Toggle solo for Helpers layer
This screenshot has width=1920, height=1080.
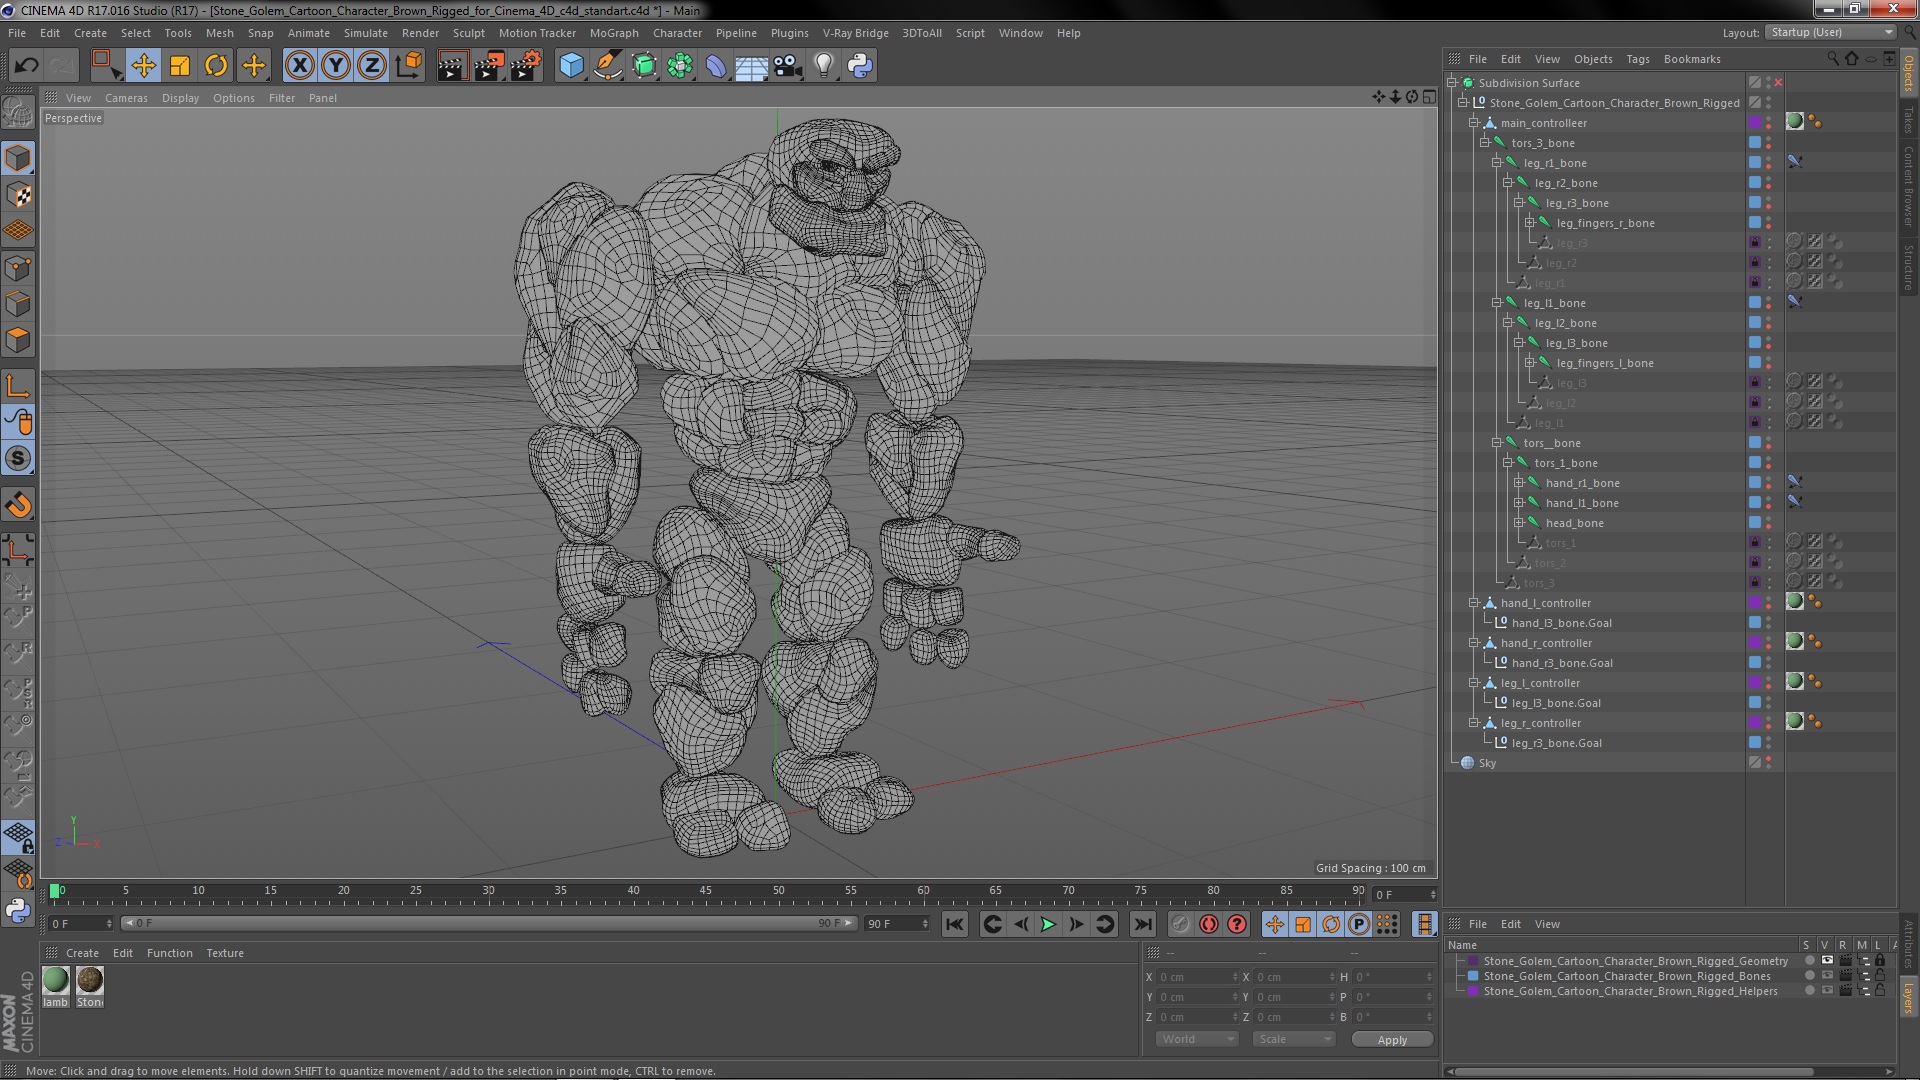[x=1809, y=991]
